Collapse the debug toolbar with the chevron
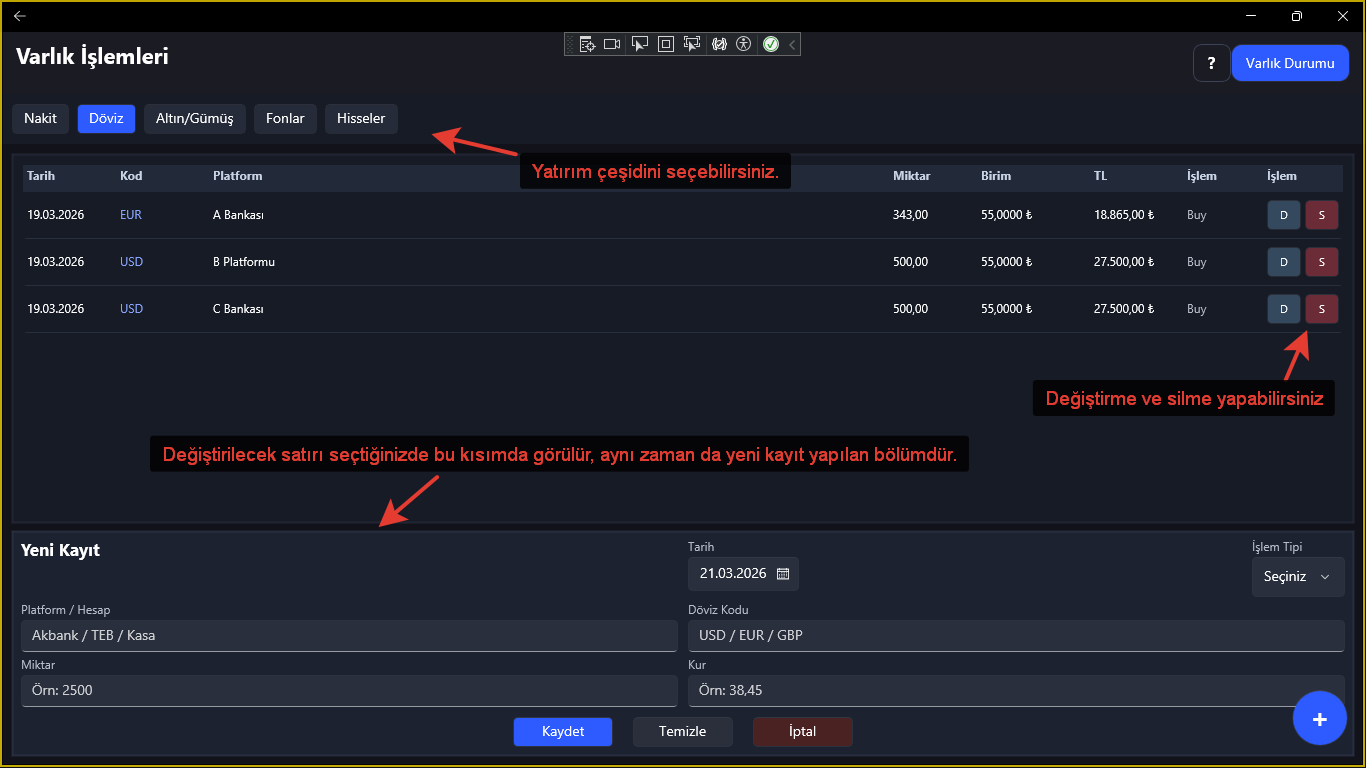Viewport: 1366px width, 768px height. tap(792, 44)
